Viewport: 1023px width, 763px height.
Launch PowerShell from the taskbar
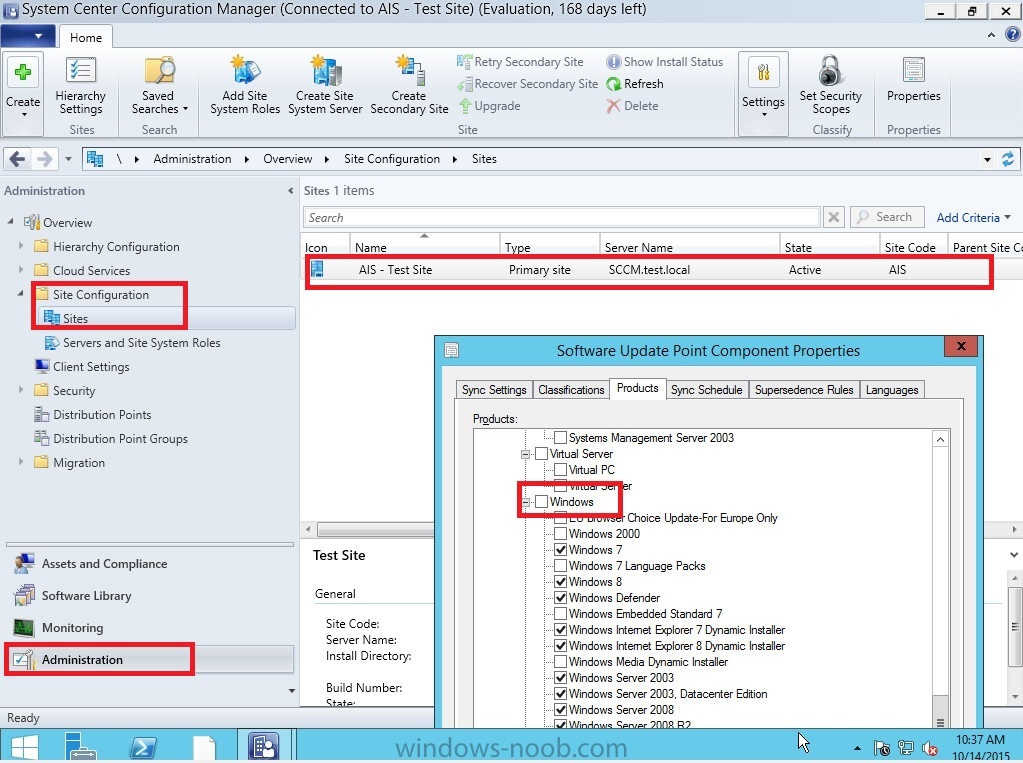143,747
